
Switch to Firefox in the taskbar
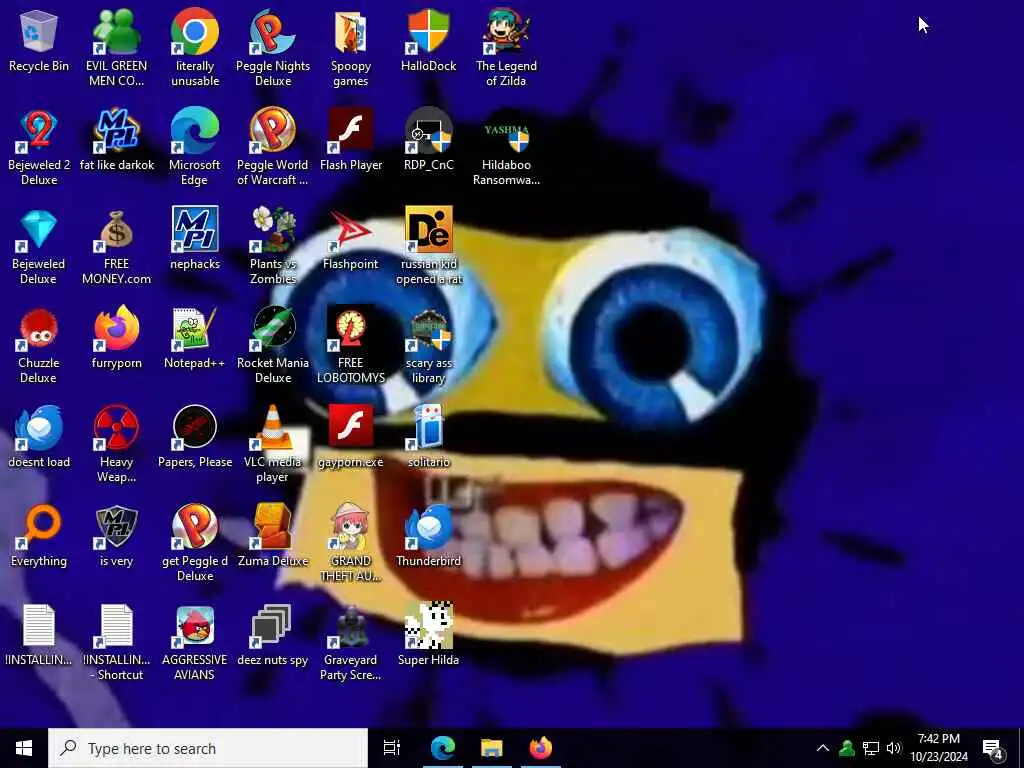[x=541, y=748]
